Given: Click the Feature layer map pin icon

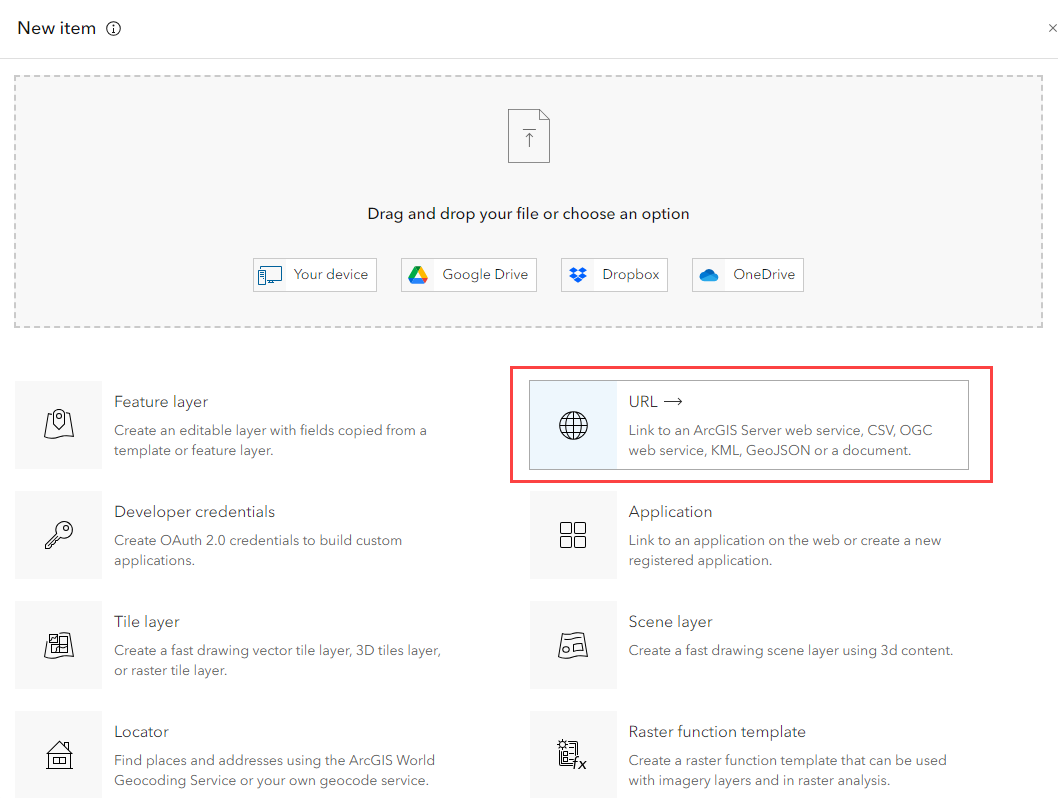Looking at the screenshot, I should [x=59, y=425].
